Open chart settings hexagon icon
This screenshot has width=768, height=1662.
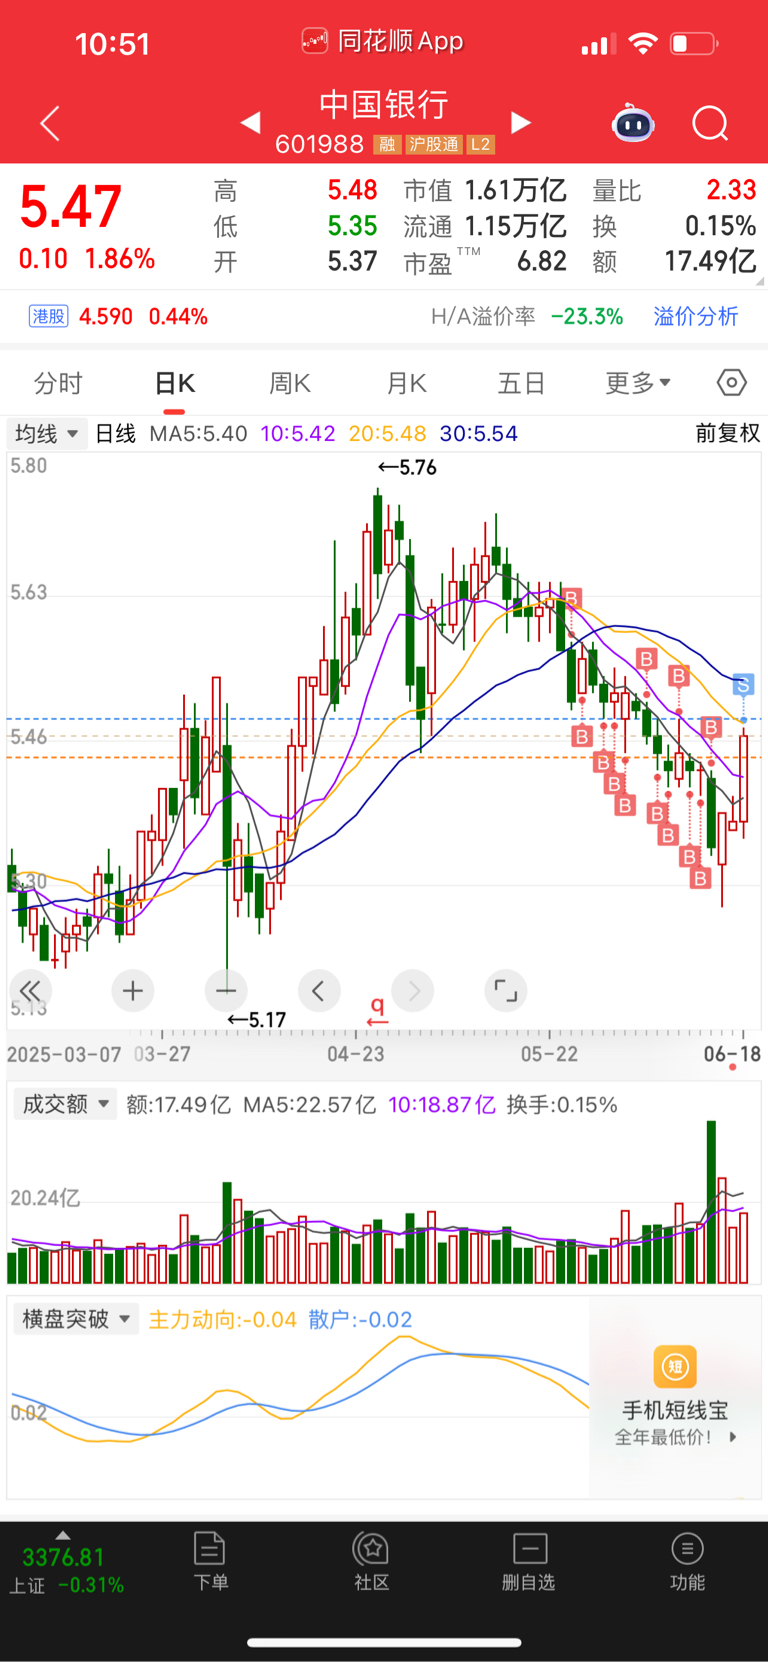click(732, 383)
